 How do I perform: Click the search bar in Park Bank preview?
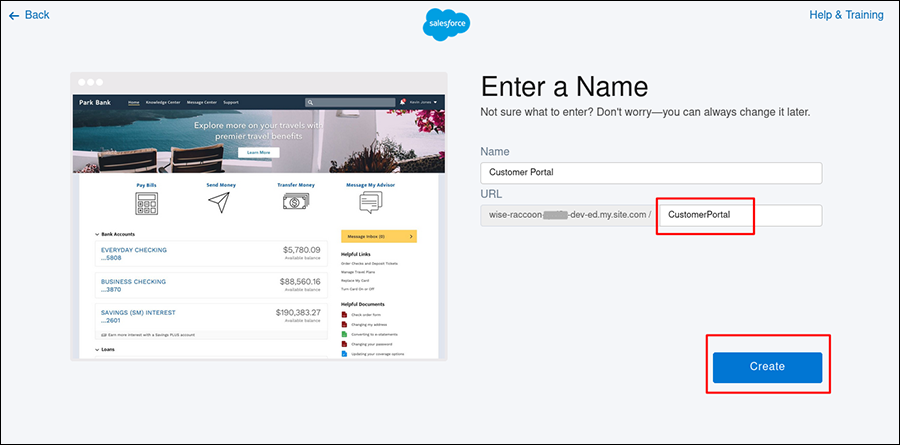(x=351, y=102)
